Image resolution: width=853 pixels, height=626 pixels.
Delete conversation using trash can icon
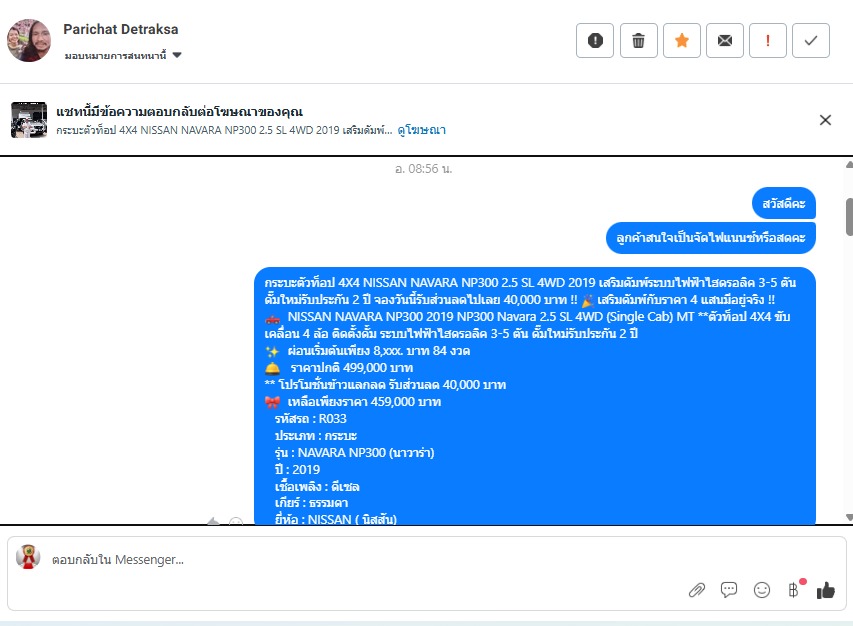click(x=639, y=40)
